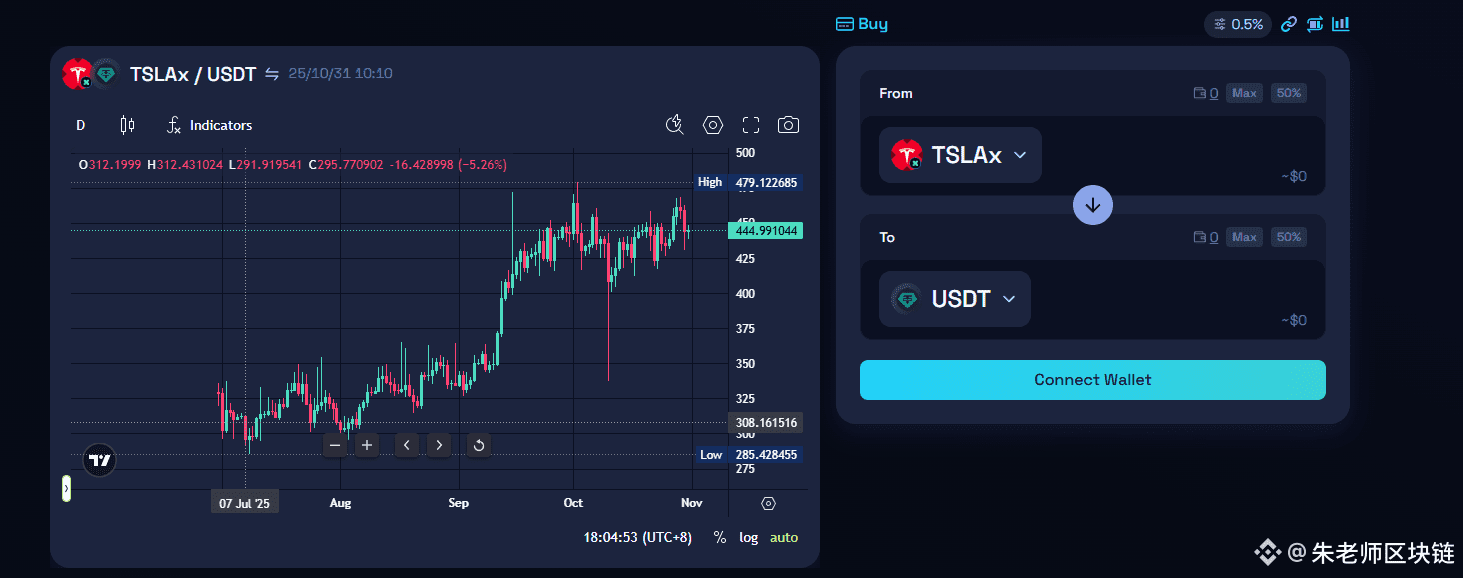The width and height of the screenshot is (1463, 578).
Task: Toggle auto scale on the chart
Action: click(784, 537)
